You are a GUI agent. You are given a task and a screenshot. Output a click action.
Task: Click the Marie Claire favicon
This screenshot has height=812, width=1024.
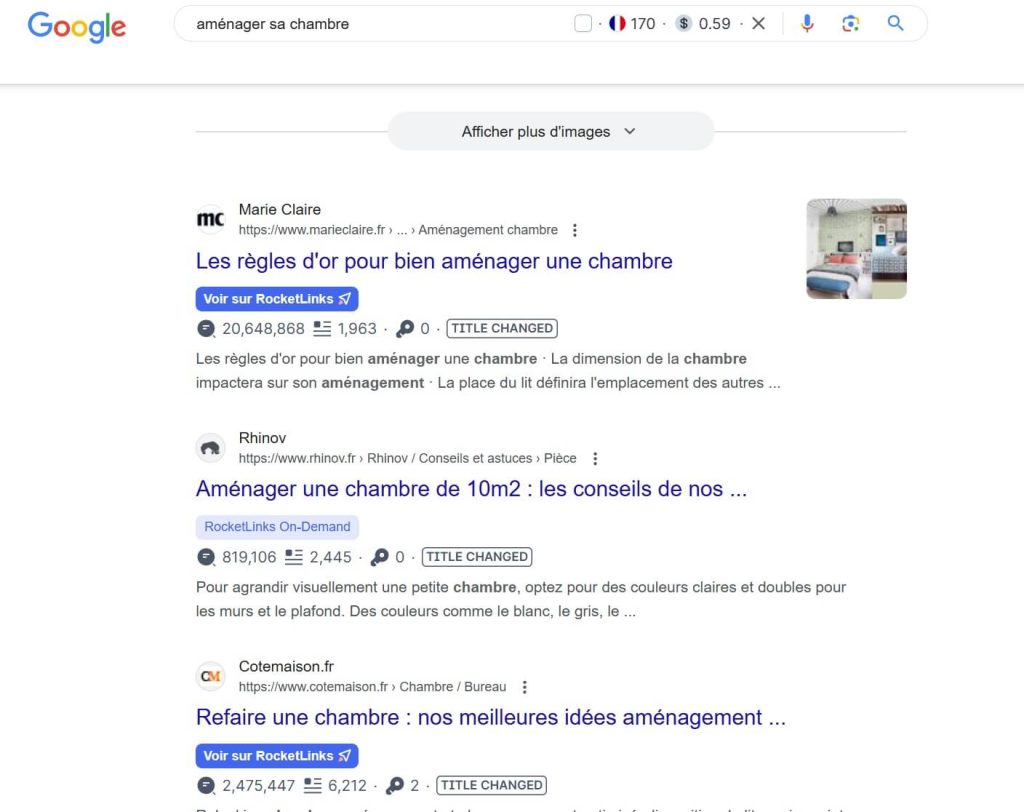pos(210,219)
